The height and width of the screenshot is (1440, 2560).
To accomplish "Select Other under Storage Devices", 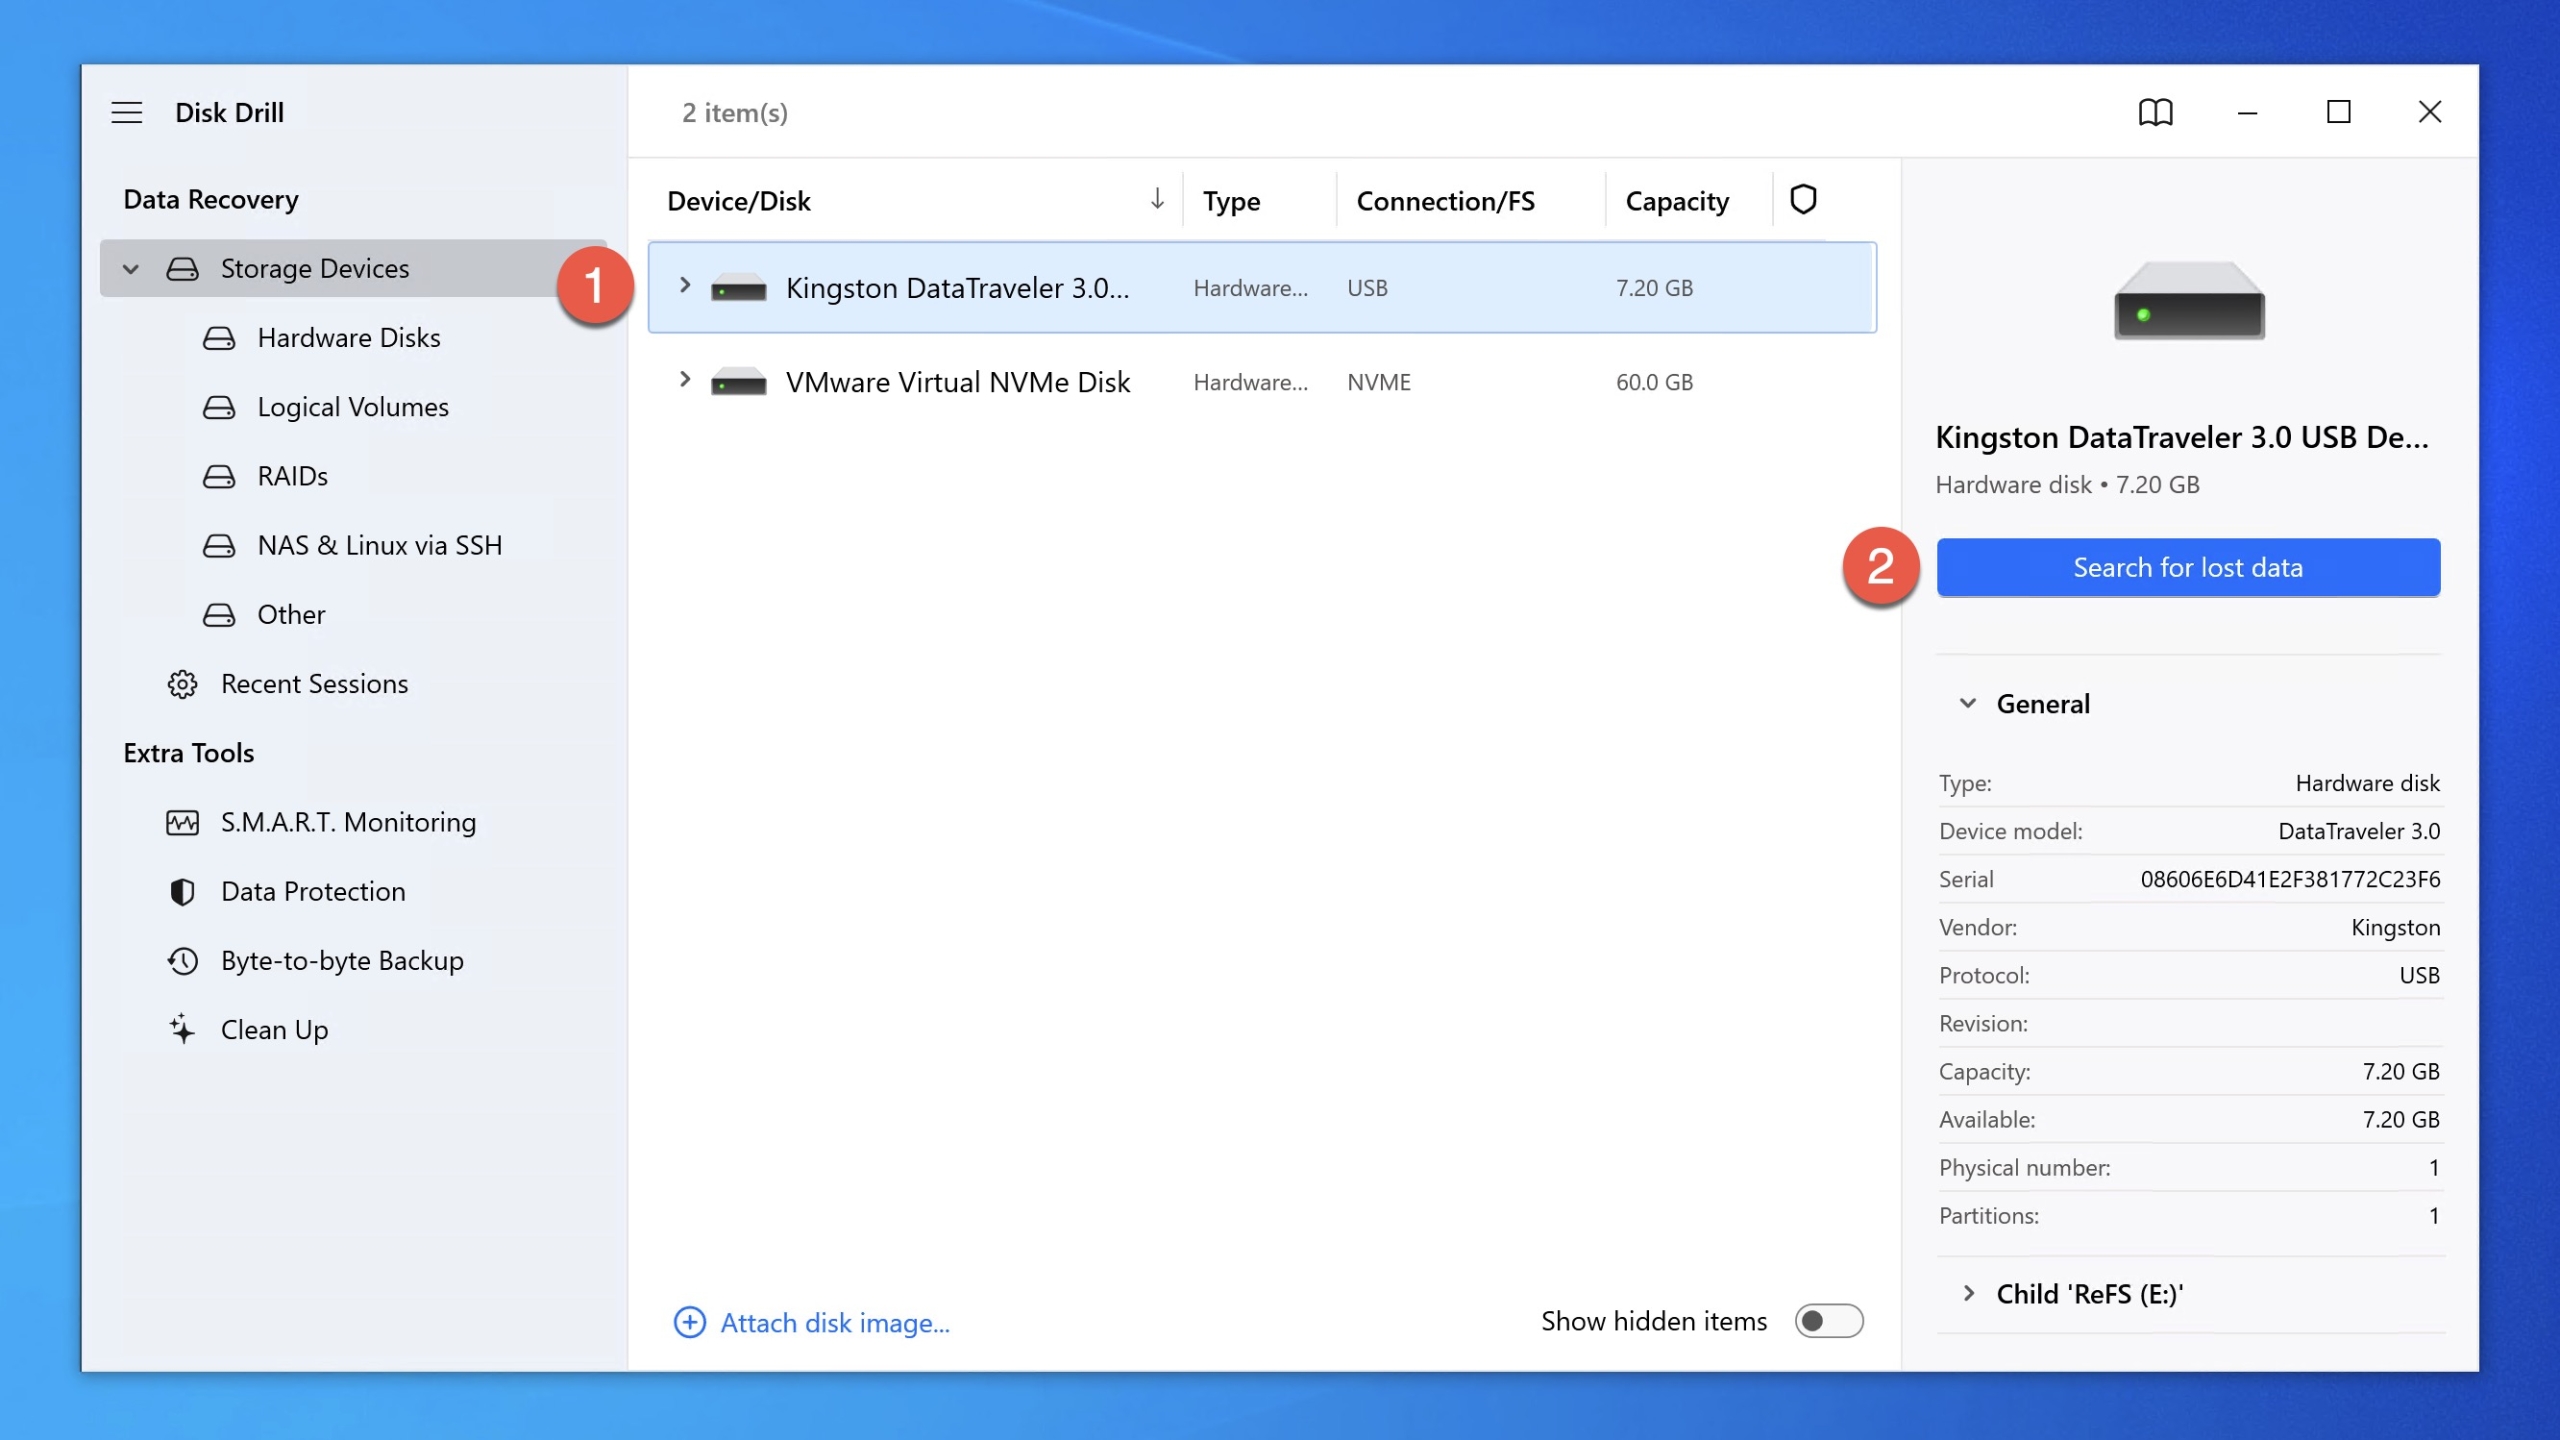I will click(x=291, y=614).
